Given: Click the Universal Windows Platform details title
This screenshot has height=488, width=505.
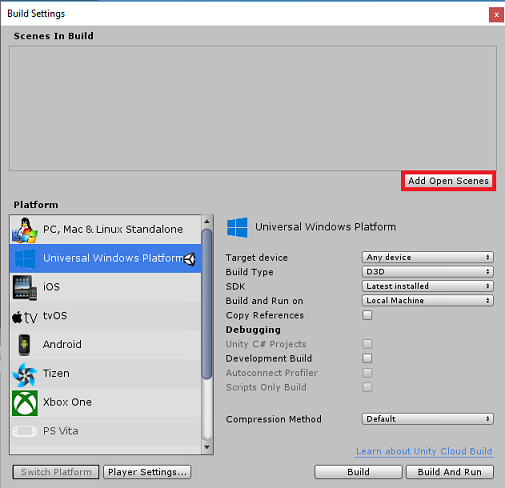Looking at the screenshot, I should (325, 227).
